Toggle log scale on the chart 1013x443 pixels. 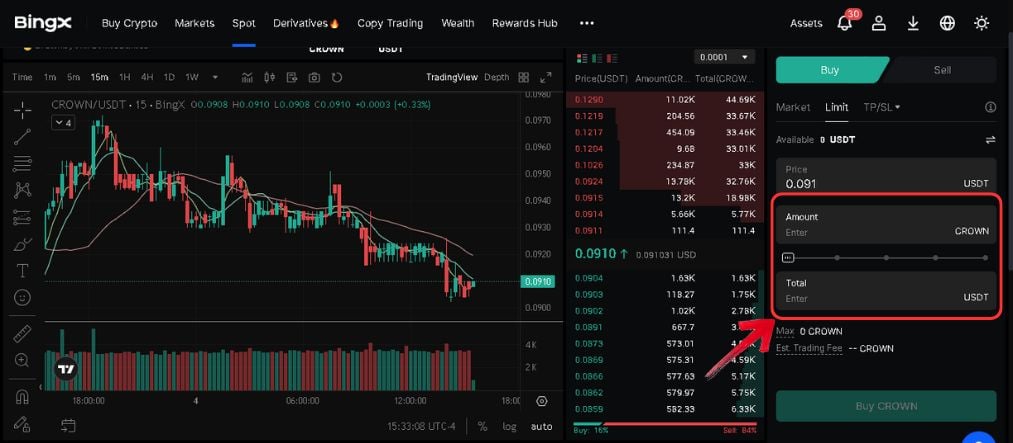point(510,426)
